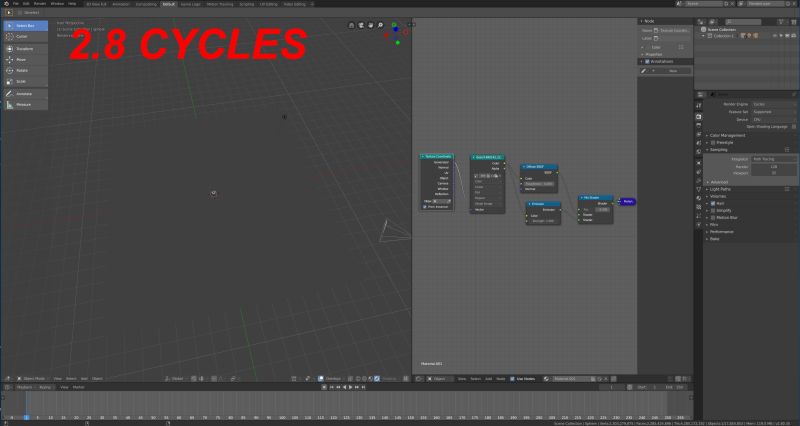Select the Rotate tool
This screenshot has width=800, height=426.
[x=26, y=70]
